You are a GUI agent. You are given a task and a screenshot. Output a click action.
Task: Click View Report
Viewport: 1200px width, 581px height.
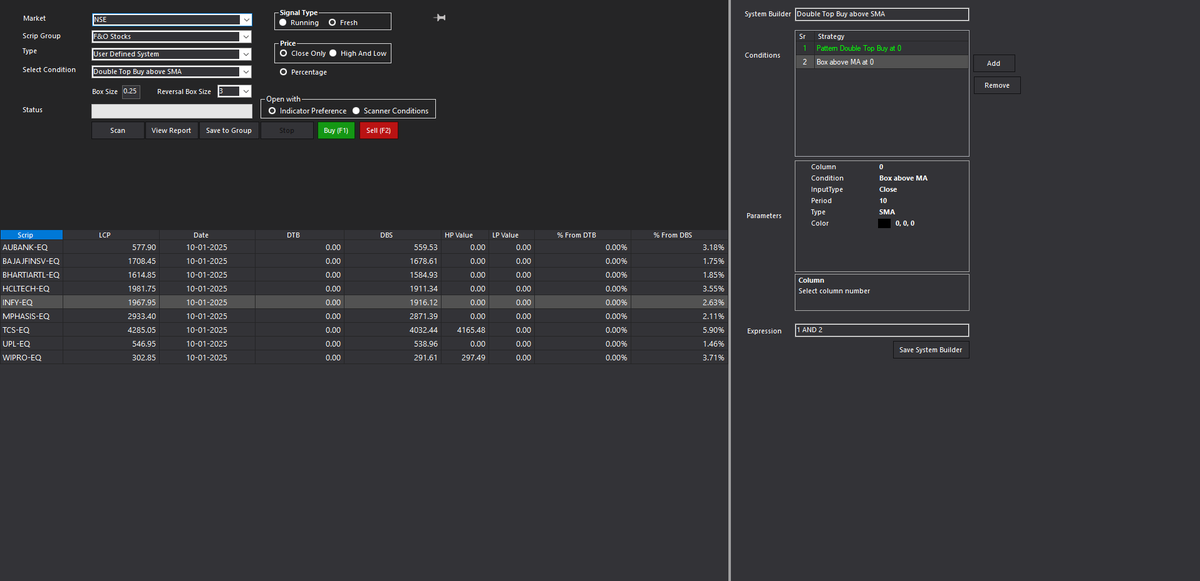(x=171, y=130)
